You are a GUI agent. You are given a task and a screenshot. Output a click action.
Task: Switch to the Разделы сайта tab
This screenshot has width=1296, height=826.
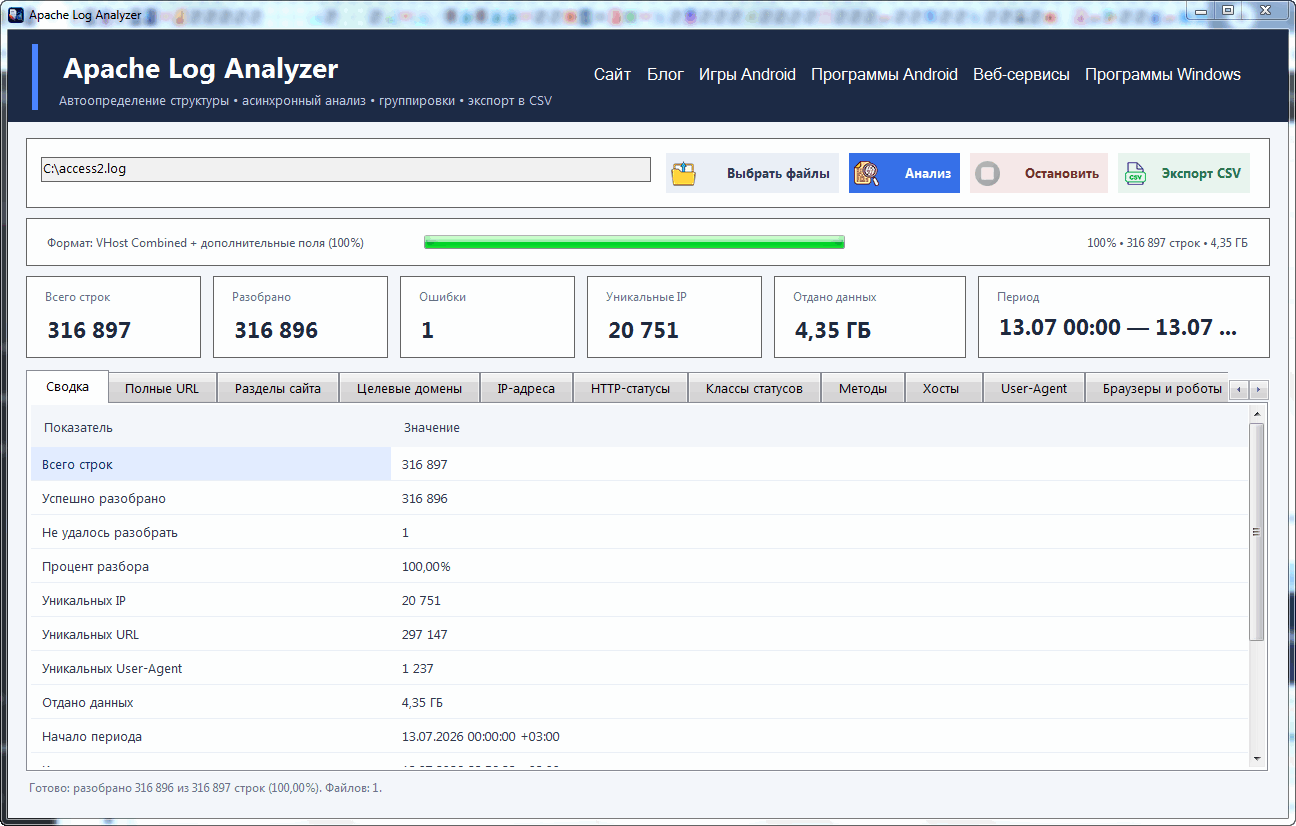coord(278,388)
